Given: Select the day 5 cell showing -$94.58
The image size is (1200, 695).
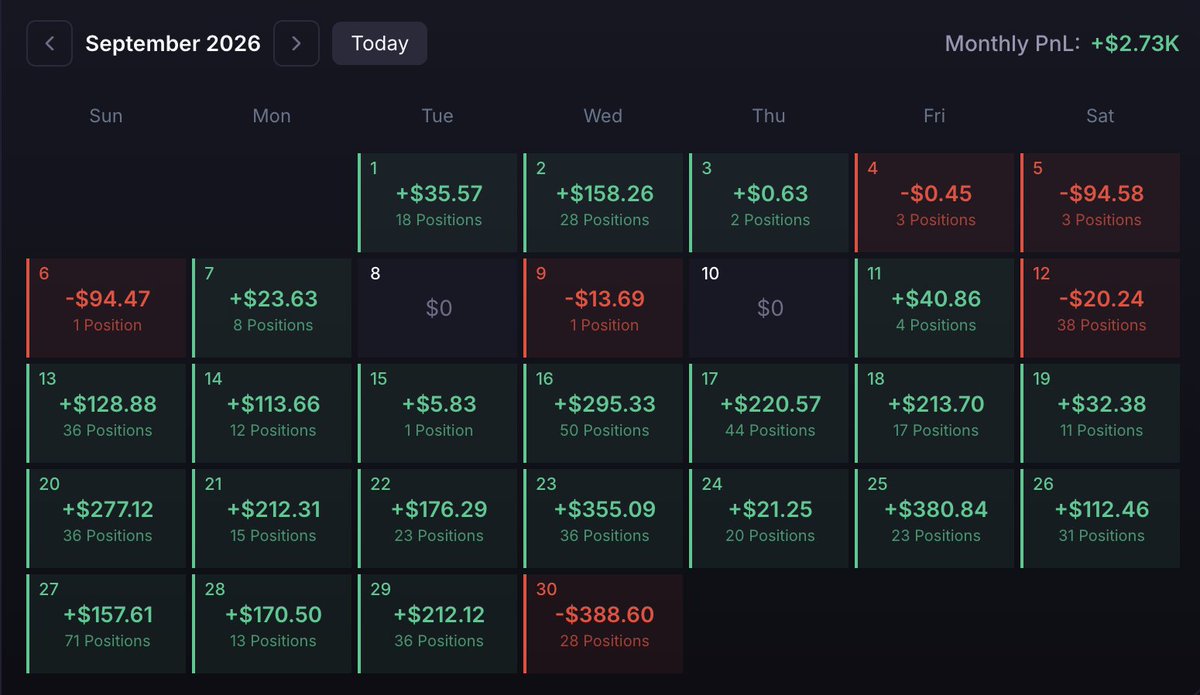Looking at the screenshot, I should 1100,202.
